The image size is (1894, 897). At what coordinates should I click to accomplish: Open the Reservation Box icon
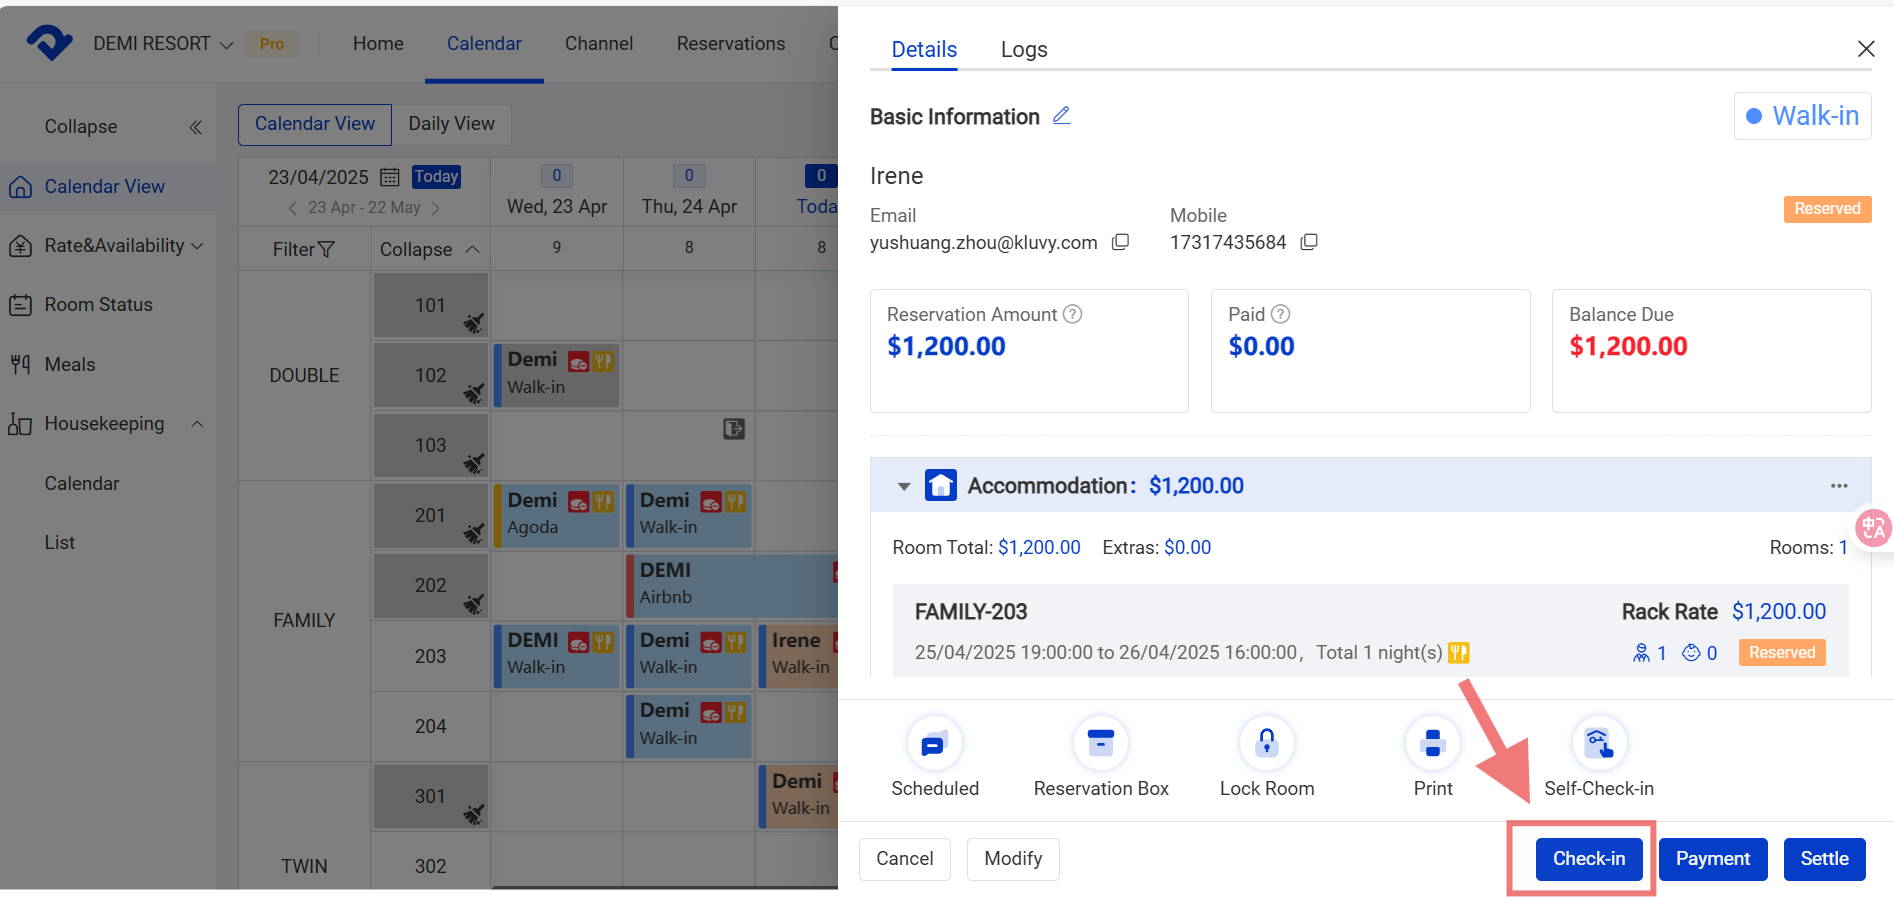coord(1100,744)
